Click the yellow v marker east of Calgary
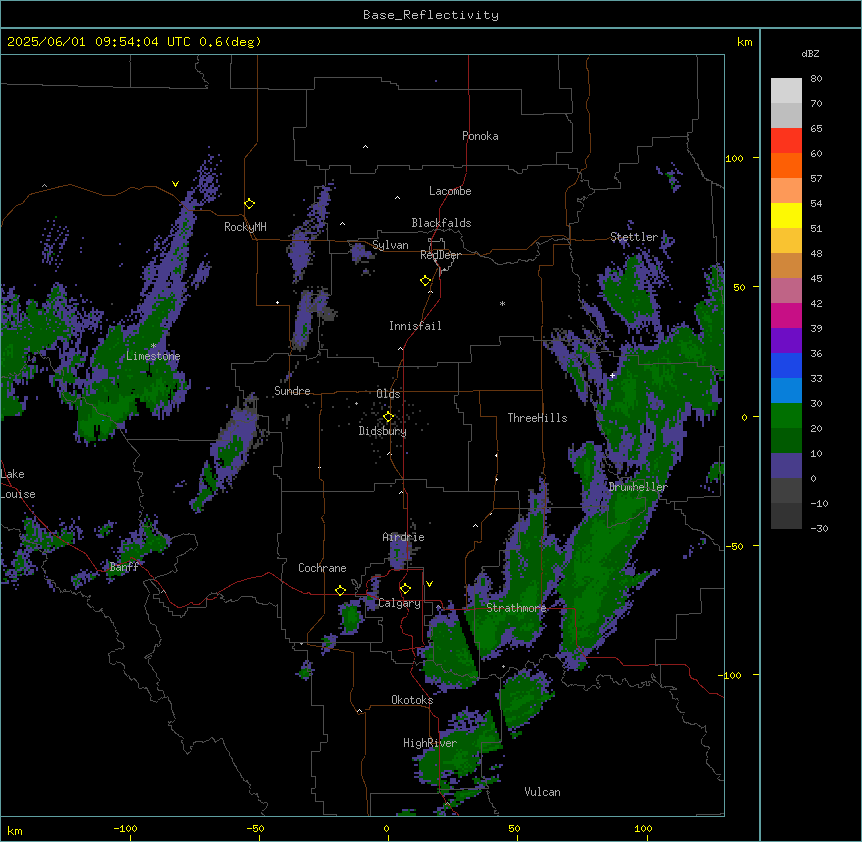Image resolution: width=862 pixels, height=842 pixels. click(x=429, y=584)
